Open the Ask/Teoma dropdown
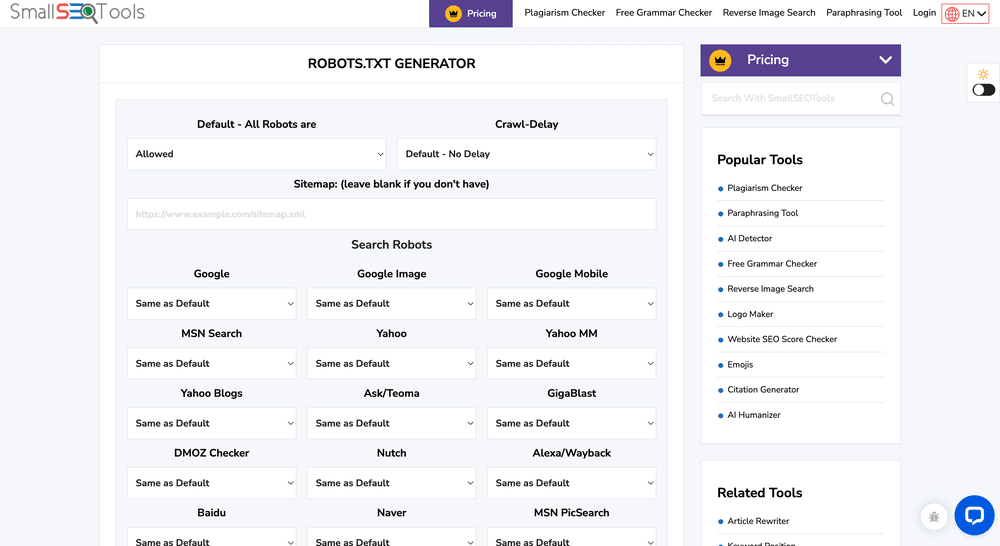Screen dimensions: 1000x546 coord(392,424)
